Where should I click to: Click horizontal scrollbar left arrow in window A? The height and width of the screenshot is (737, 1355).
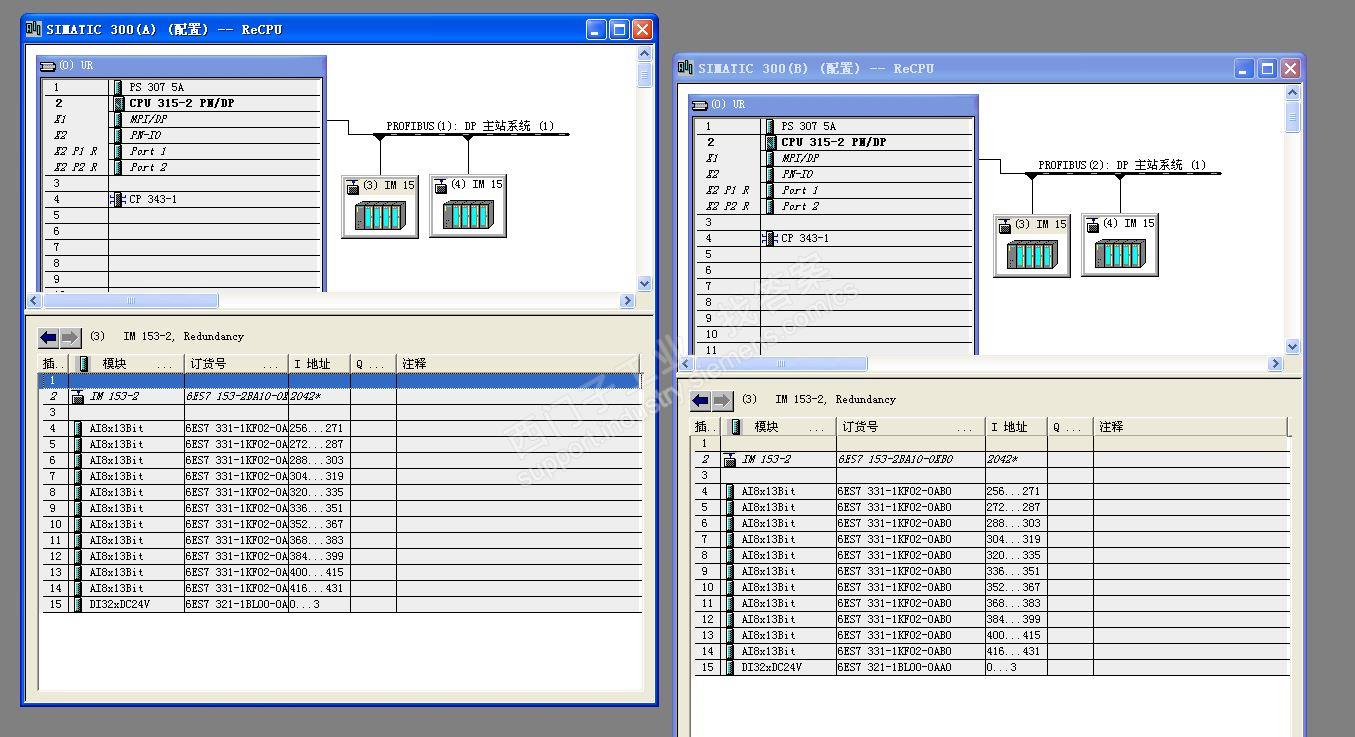[34, 300]
